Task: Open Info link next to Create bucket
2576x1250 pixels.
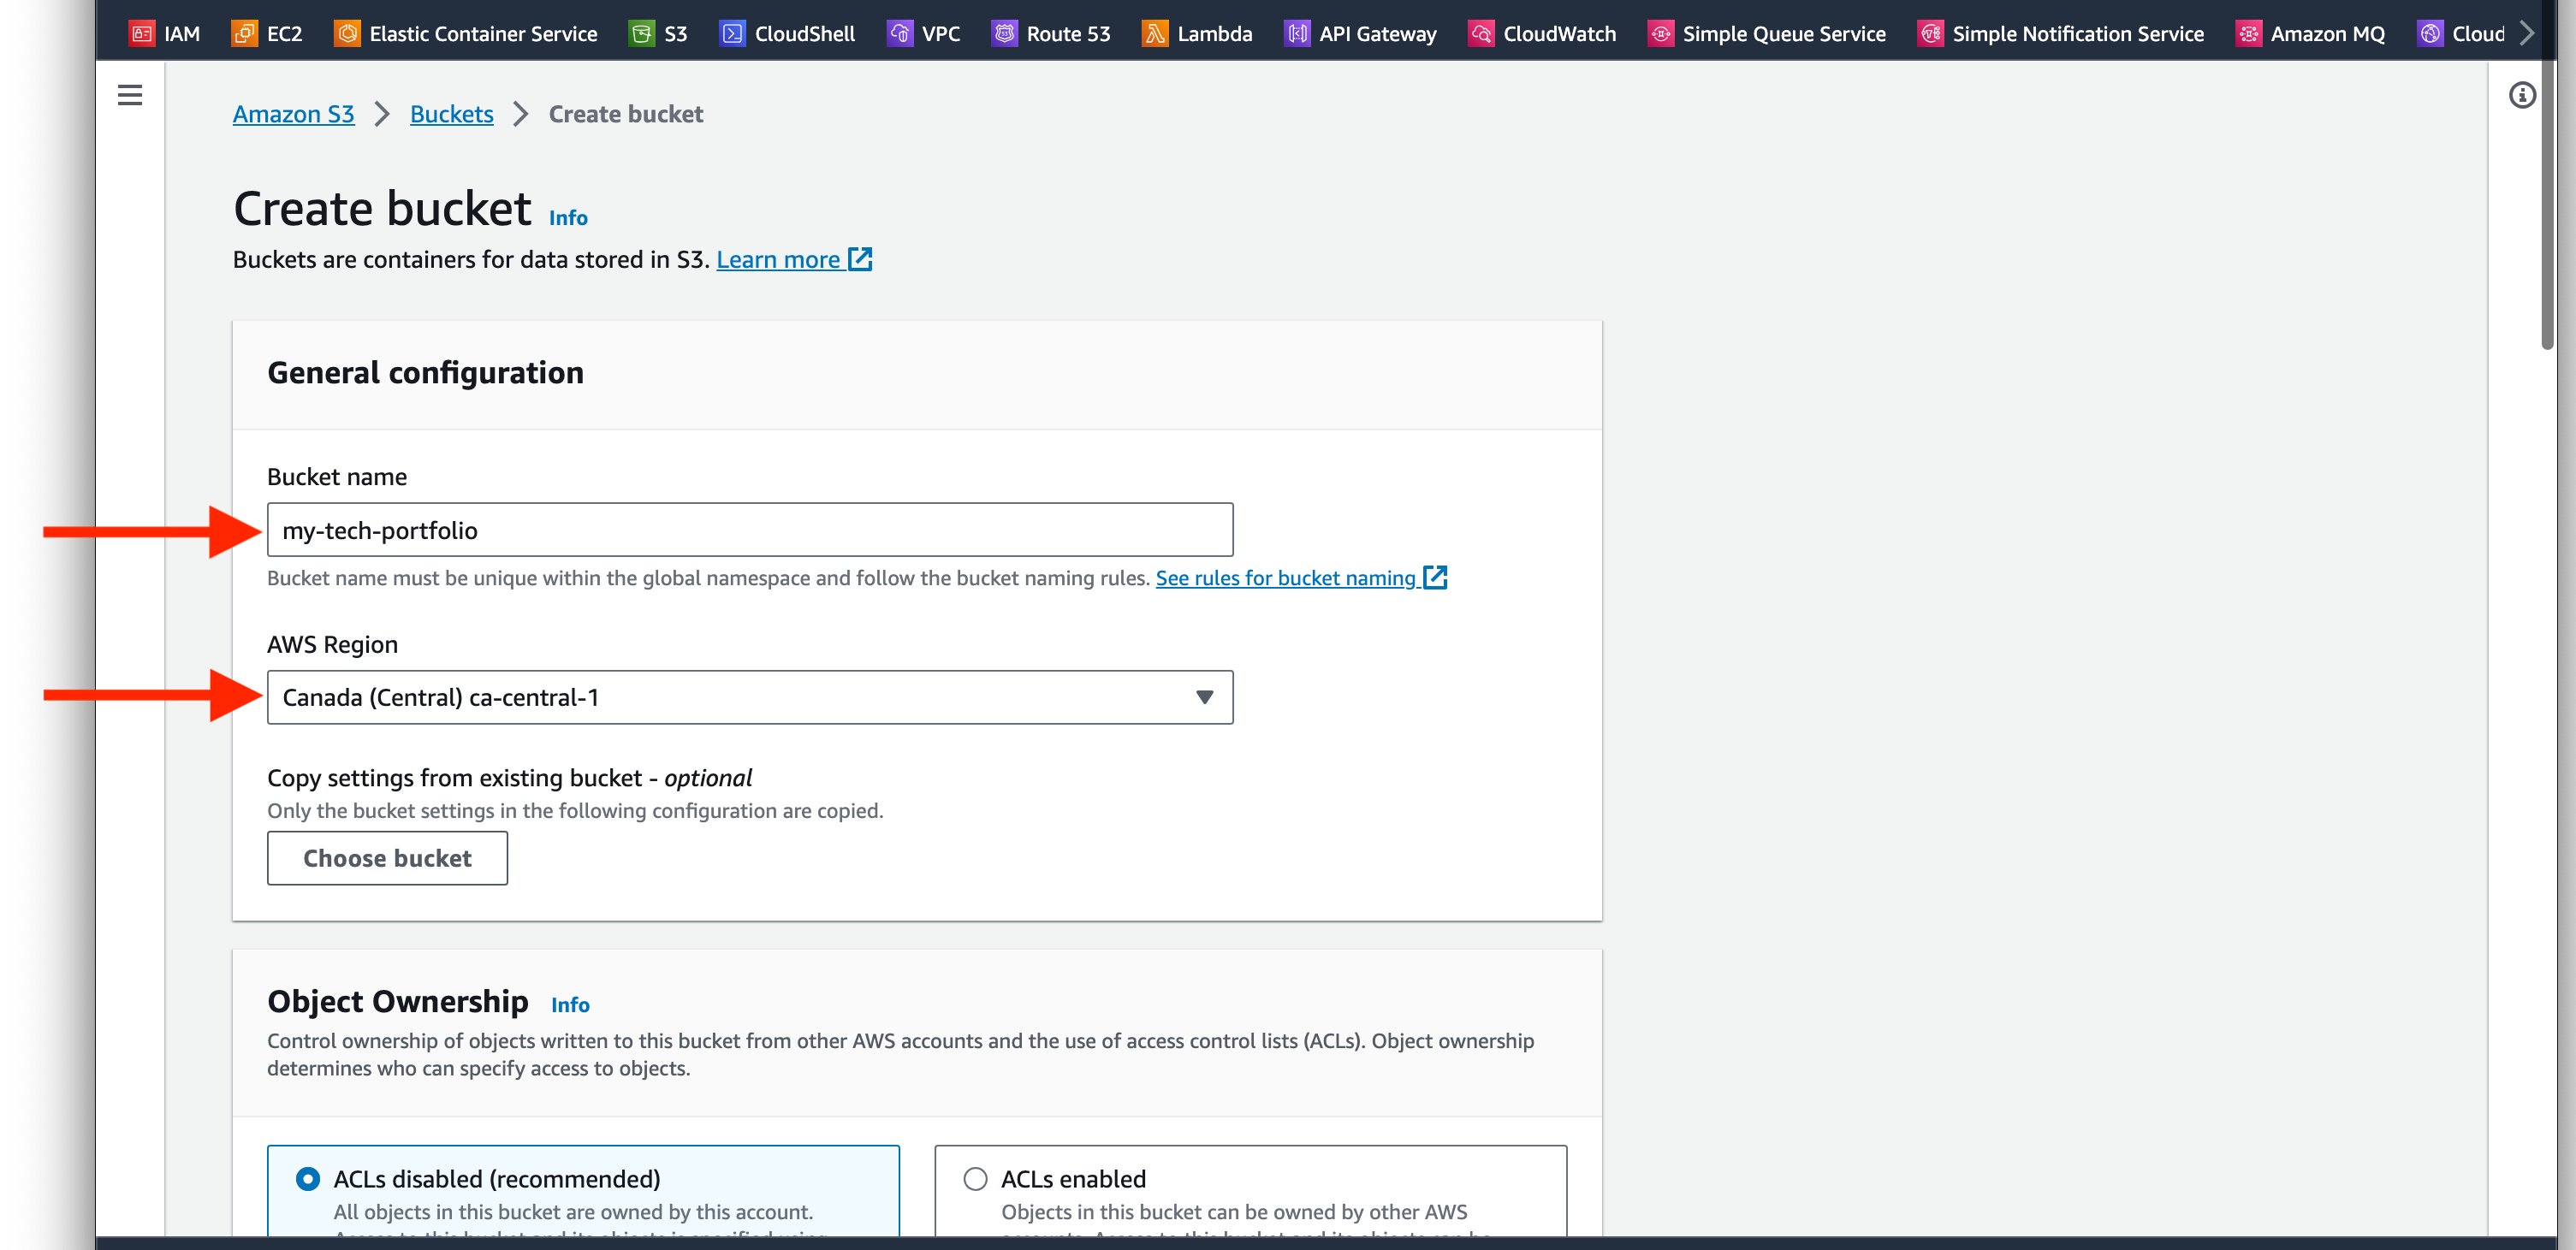Action: pyautogui.click(x=568, y=217)
